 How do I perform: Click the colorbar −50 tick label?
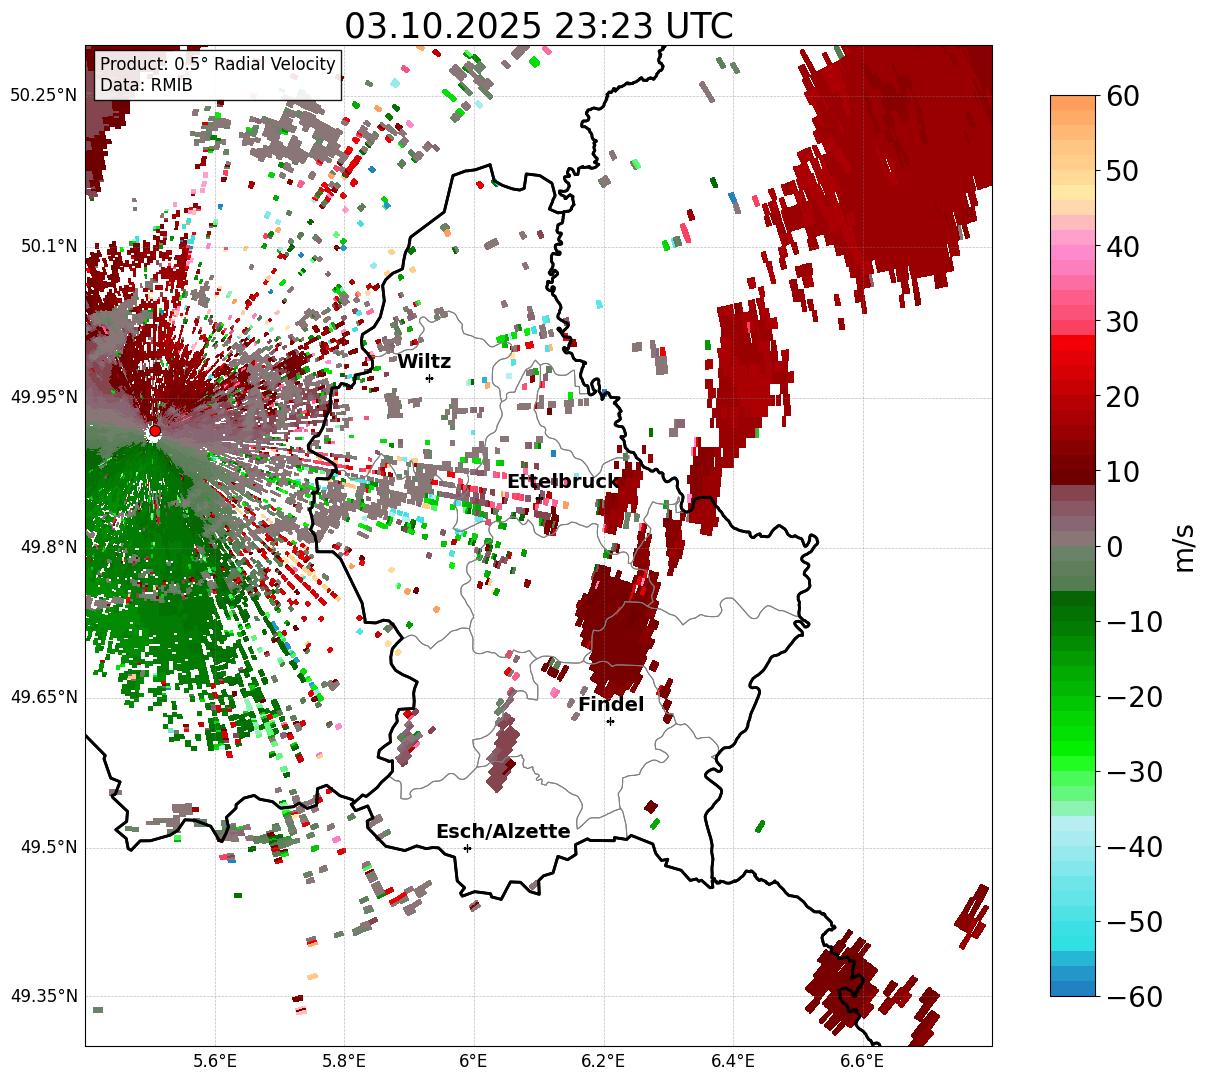1134,921
